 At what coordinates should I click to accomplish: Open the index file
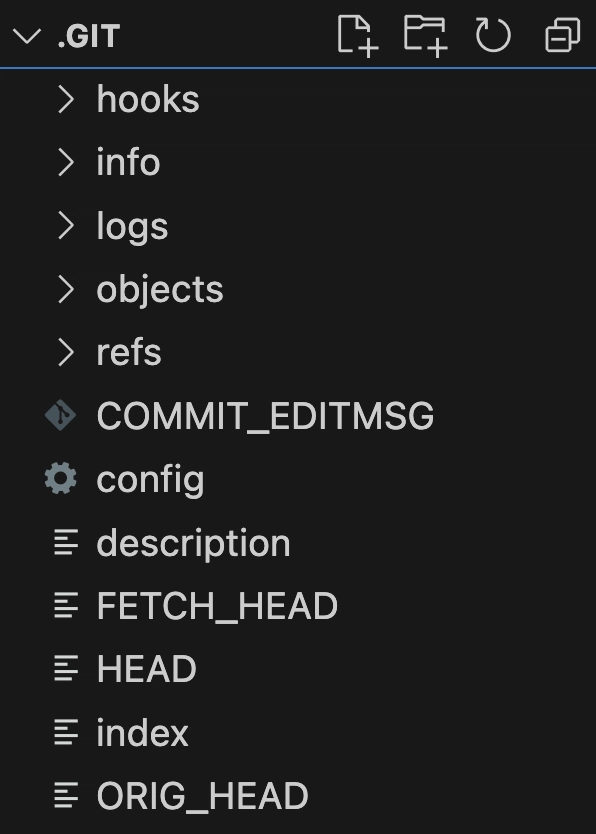[298, 732]
